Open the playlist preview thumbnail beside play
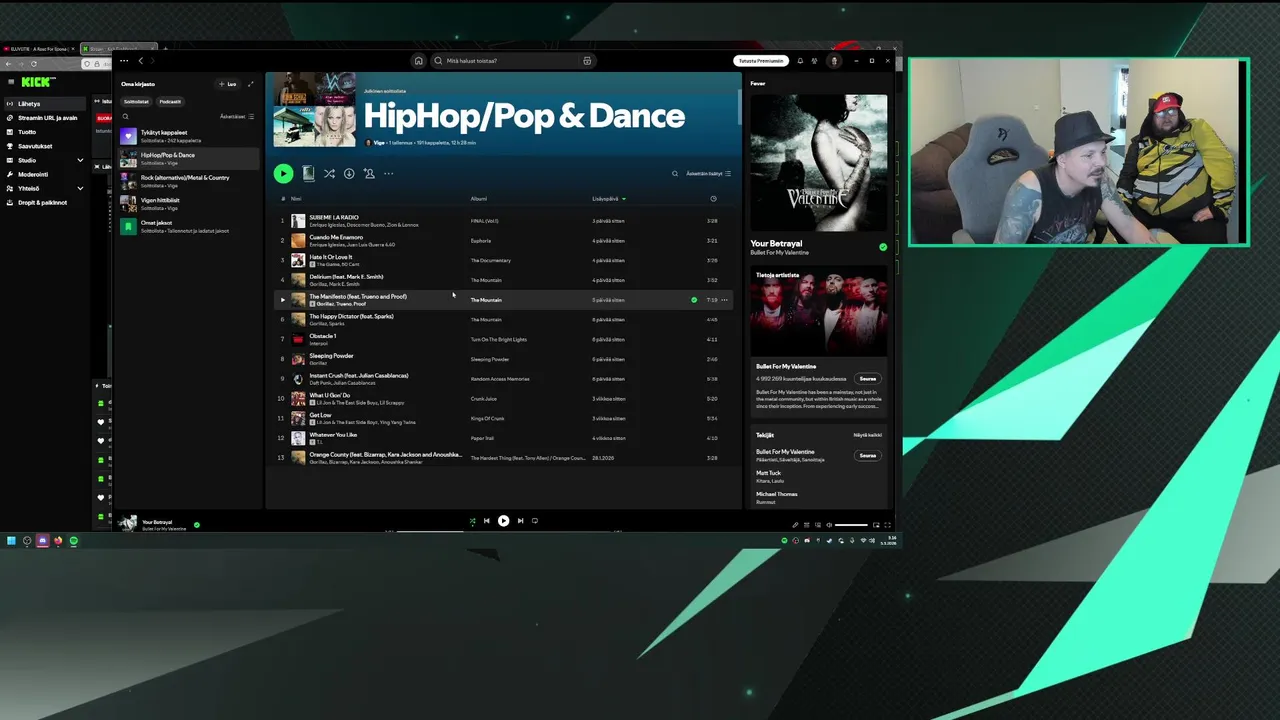1280x720 pixels. click(308, 173)
